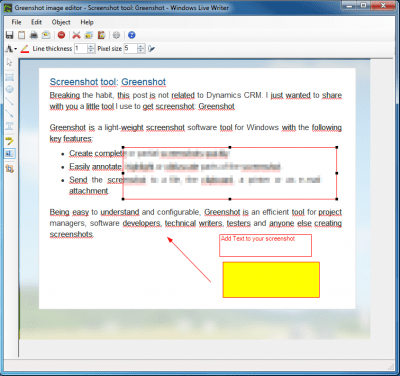Print the image with printer icon
400x376 pixels.
(x=34, y=35)
